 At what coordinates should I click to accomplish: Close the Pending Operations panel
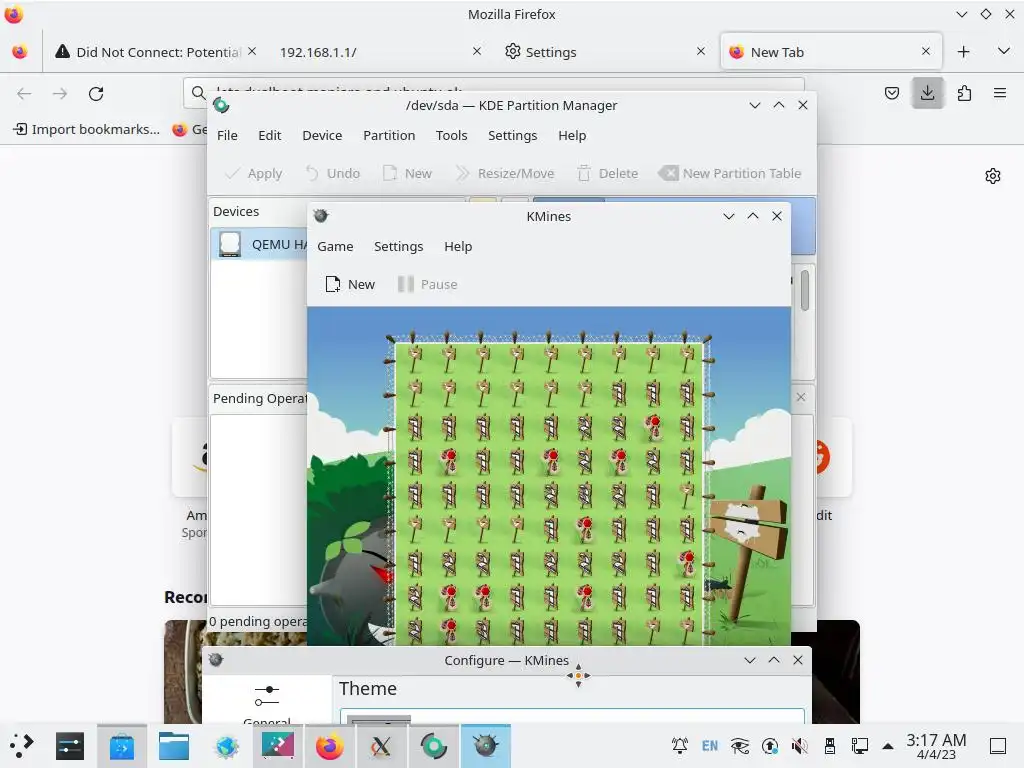801,396
